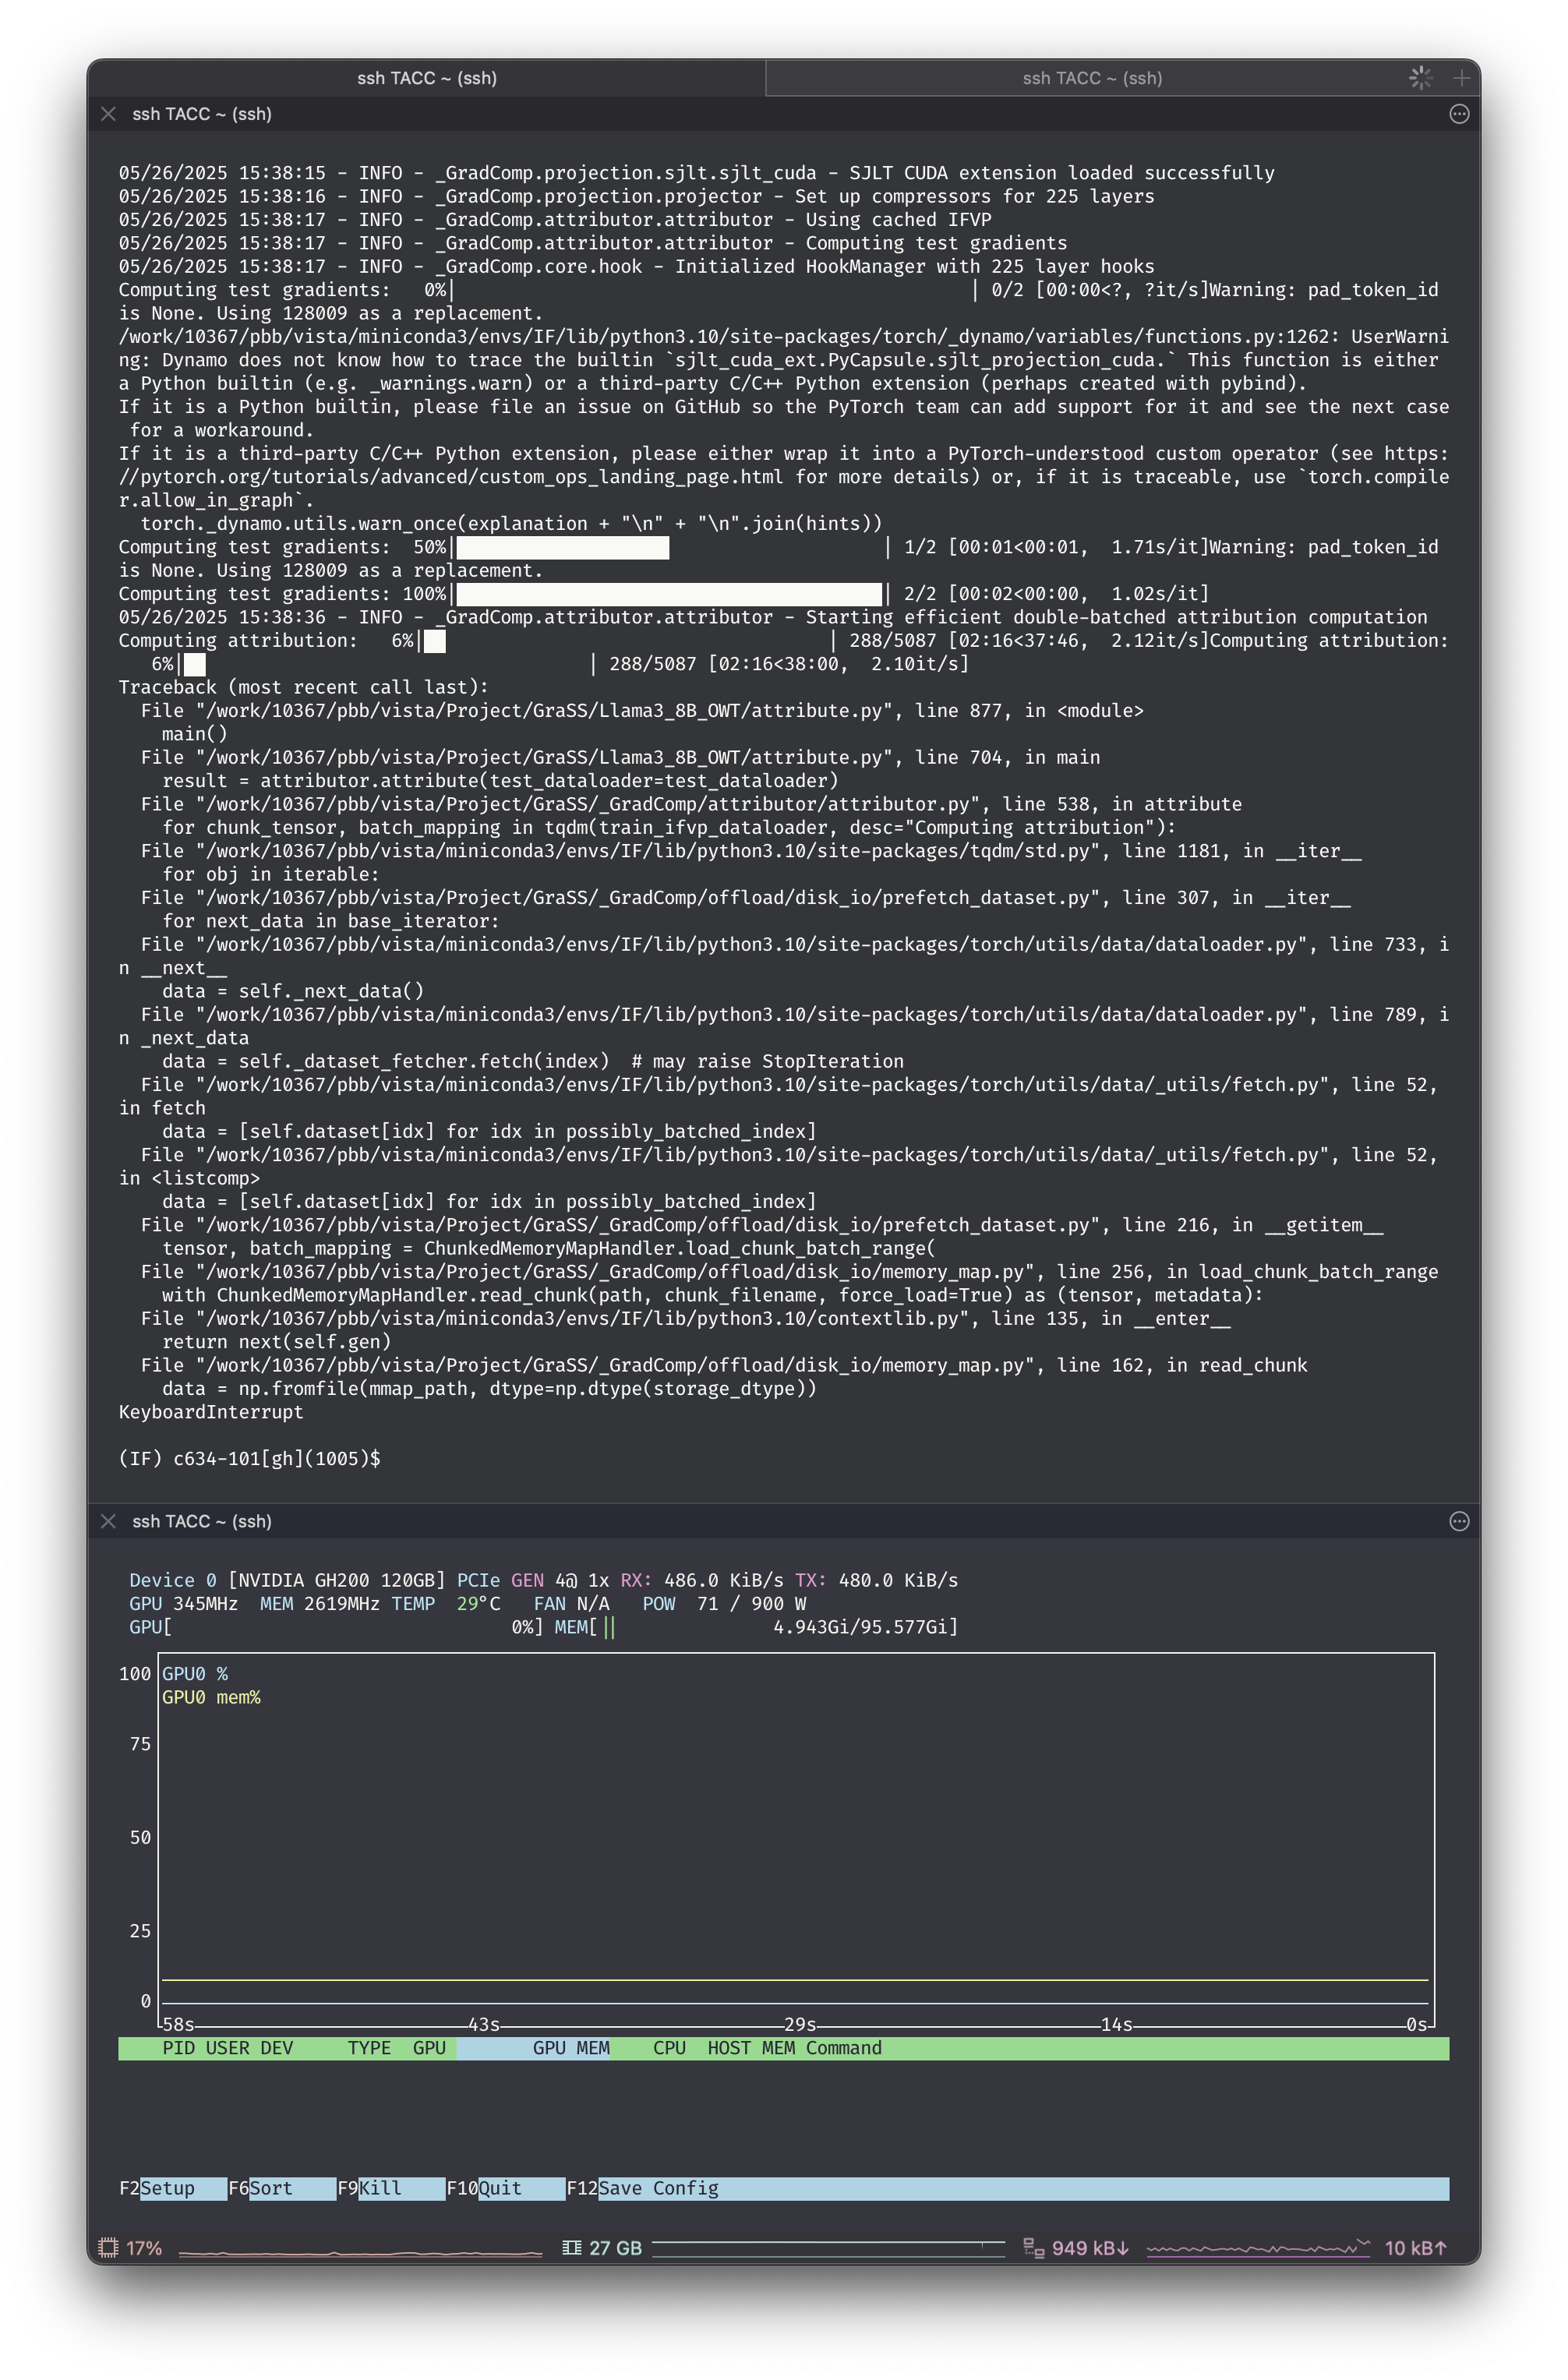Viewport: 1568px width, 2380px height.
Task: Click '288/5087 [02:16<38:00, 2.10it/s]' text
Action: 788,664
